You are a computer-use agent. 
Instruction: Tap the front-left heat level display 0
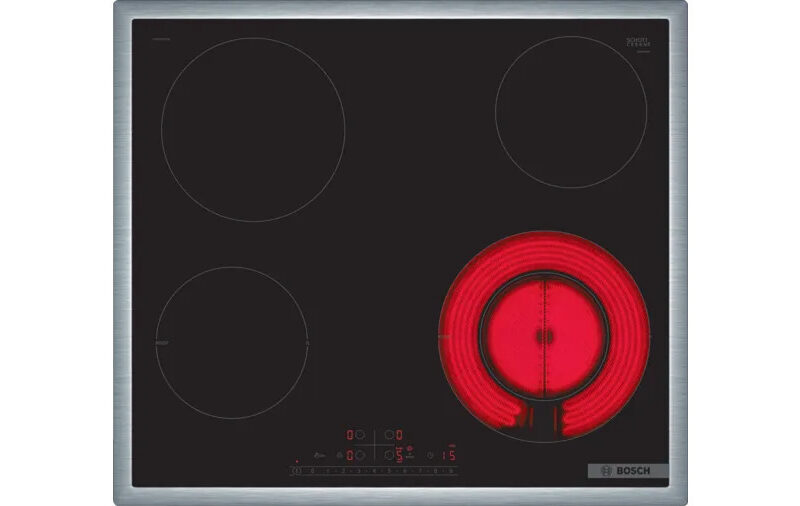coord(350,455)
